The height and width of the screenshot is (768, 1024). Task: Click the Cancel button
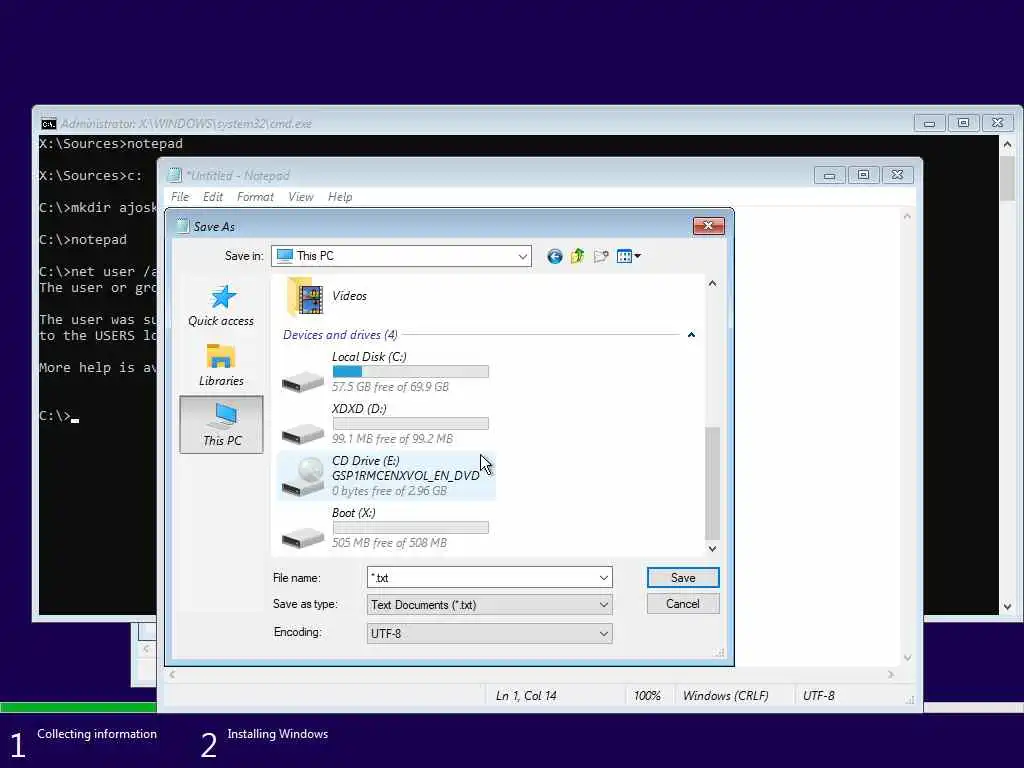point(683,603)
